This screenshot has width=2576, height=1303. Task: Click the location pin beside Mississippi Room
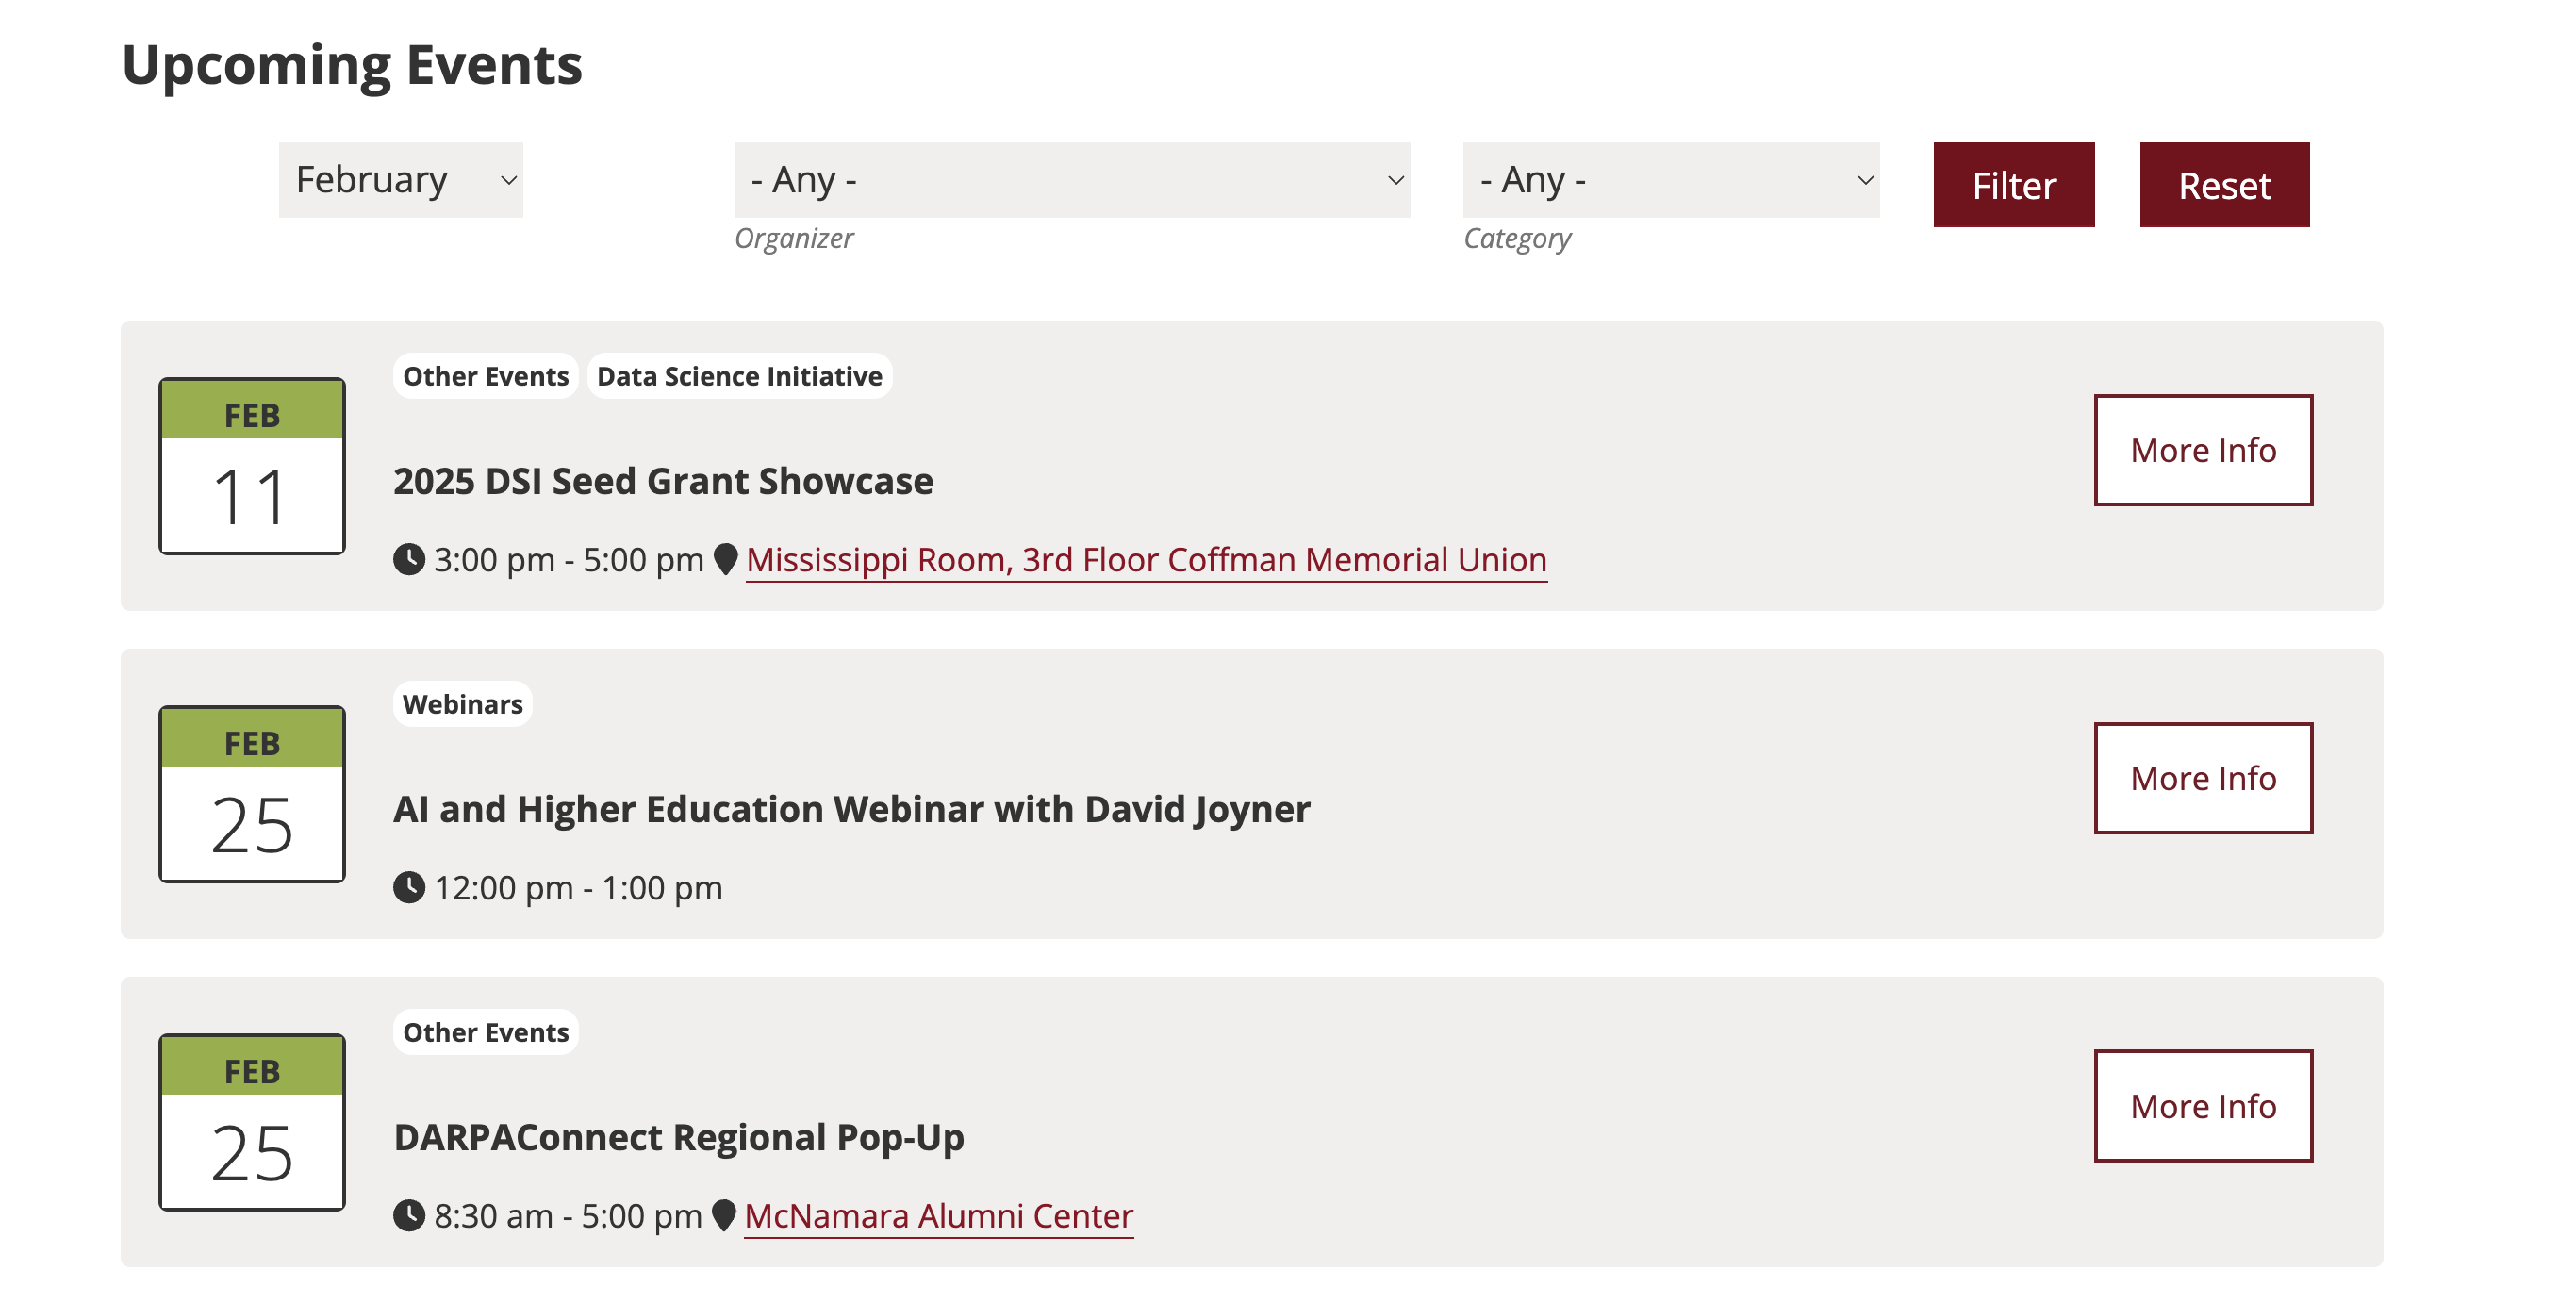[x=726, y=559]
